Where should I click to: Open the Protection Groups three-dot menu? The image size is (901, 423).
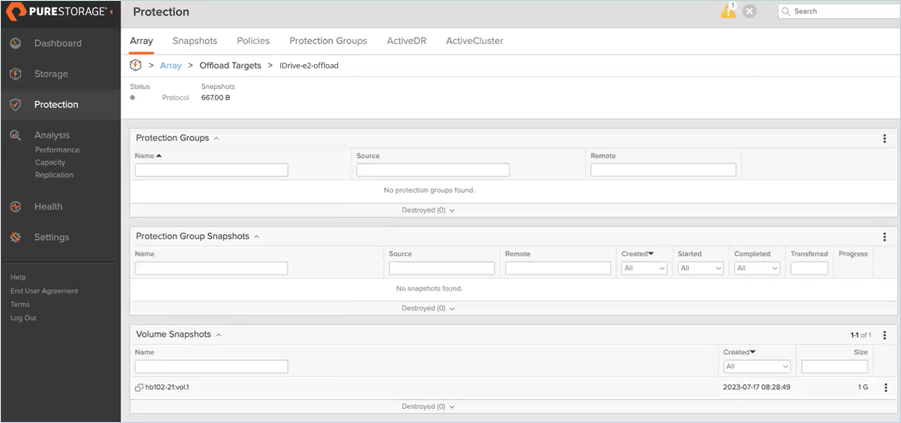885,138
